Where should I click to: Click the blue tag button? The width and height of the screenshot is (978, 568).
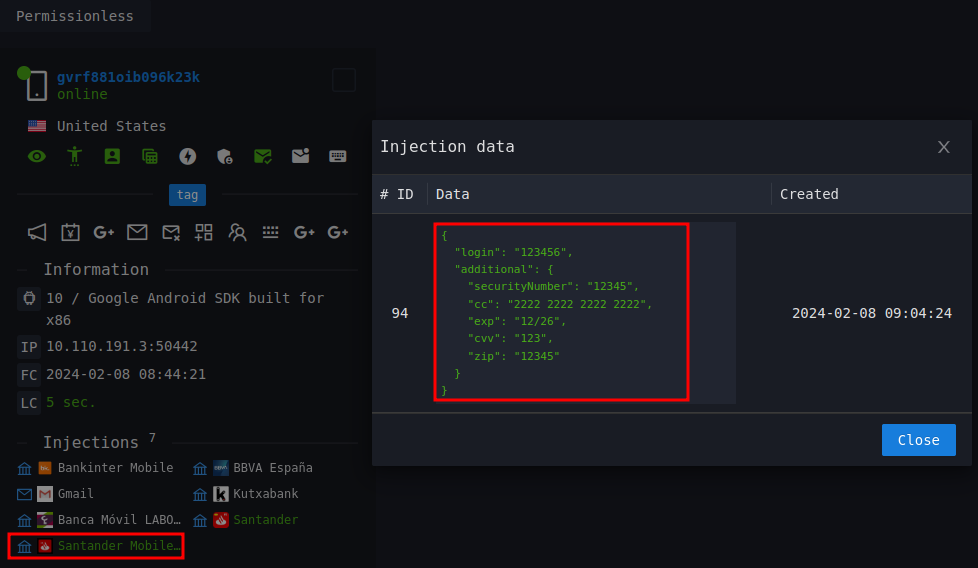coord(187,195)
